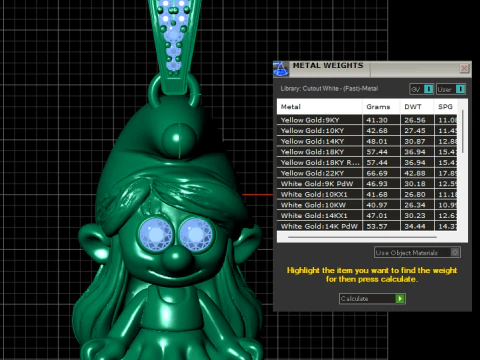Select the right eye gemstone on model
This screenshot has height=360, width=480.
pyautogui.click(x=196, y=234)
